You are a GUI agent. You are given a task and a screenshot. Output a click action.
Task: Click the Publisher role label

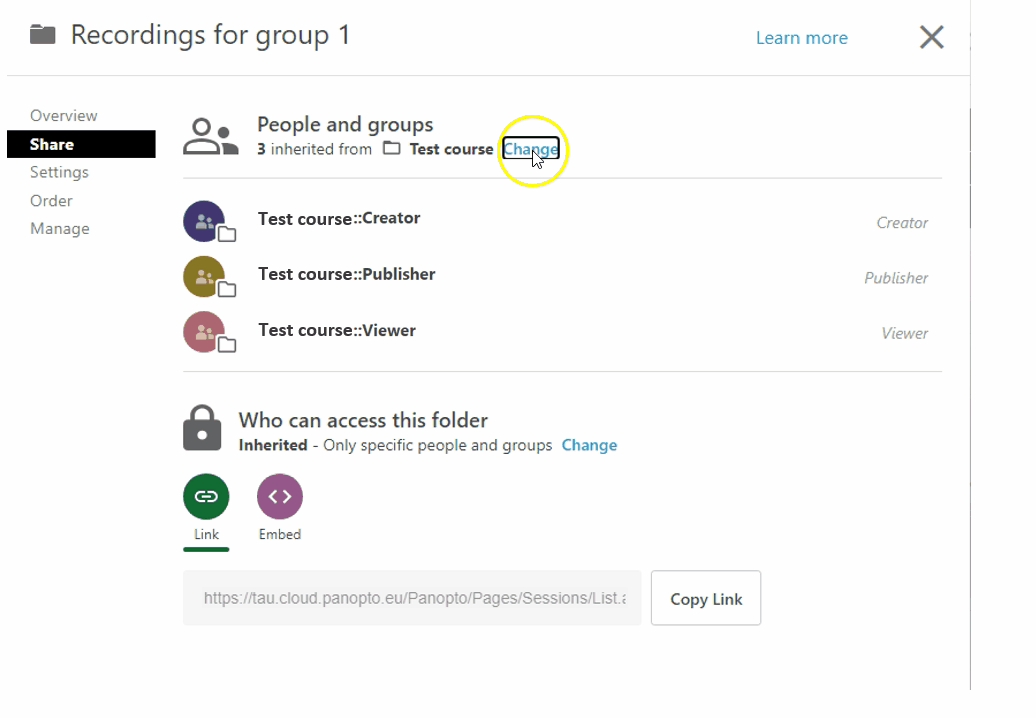(896, 278)
